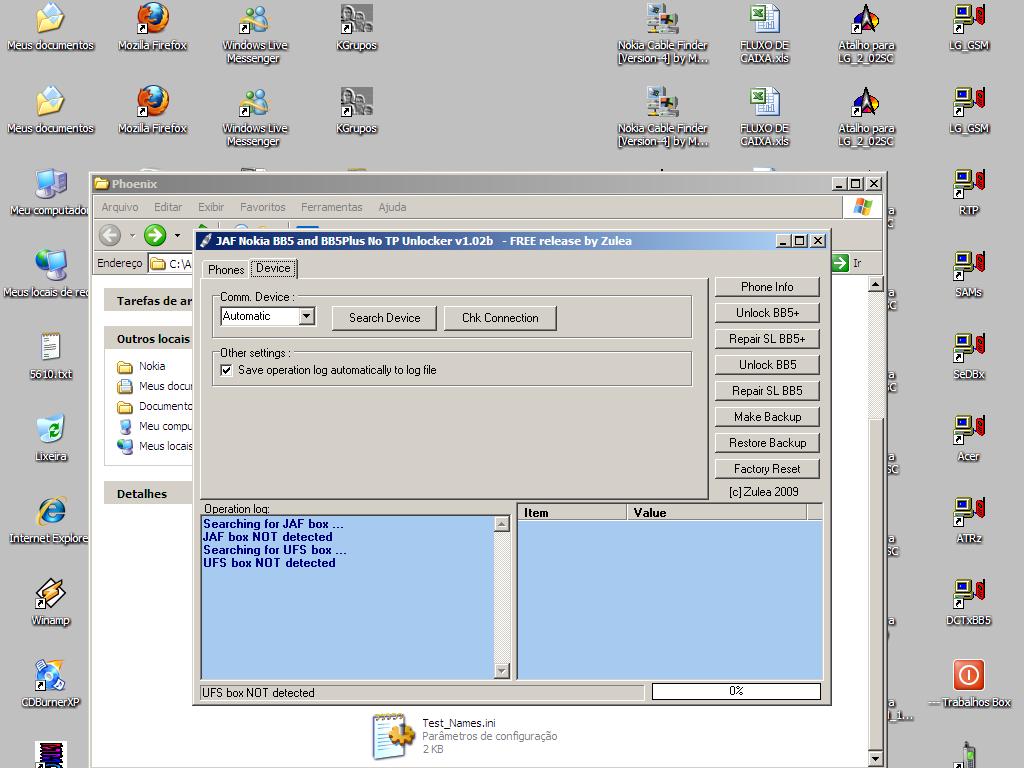Click the Unlock BB5+ button
This screenshot has width=1024, height=768.
tap(767, 313)
